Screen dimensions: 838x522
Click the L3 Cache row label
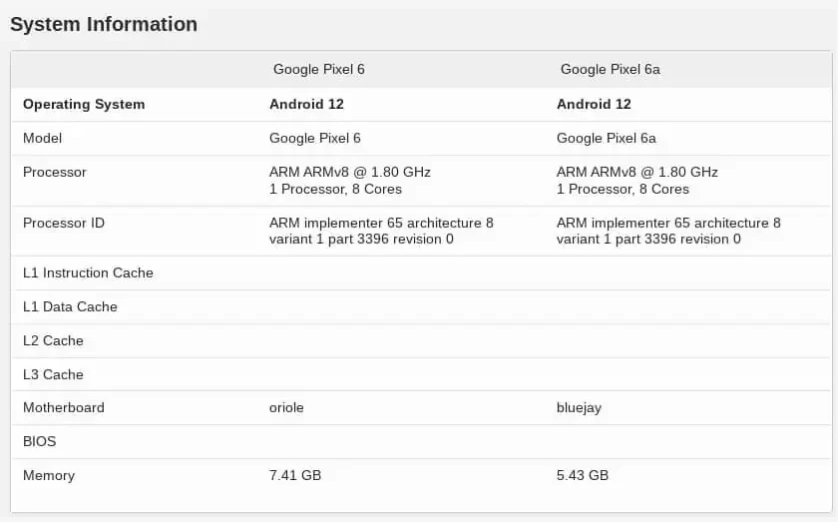[53, 375]
